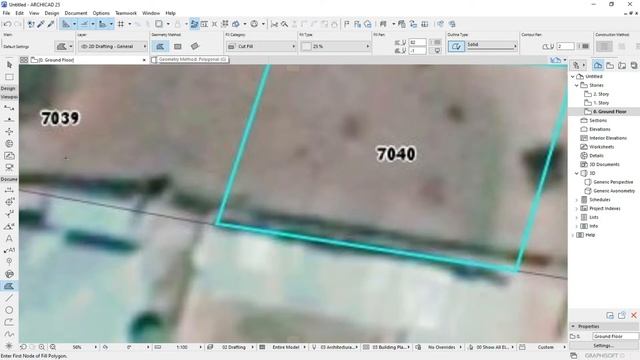The image size is (640, 360).
Task: Click the Publisher Sets icon in Navigator
Action: (633, 65)
